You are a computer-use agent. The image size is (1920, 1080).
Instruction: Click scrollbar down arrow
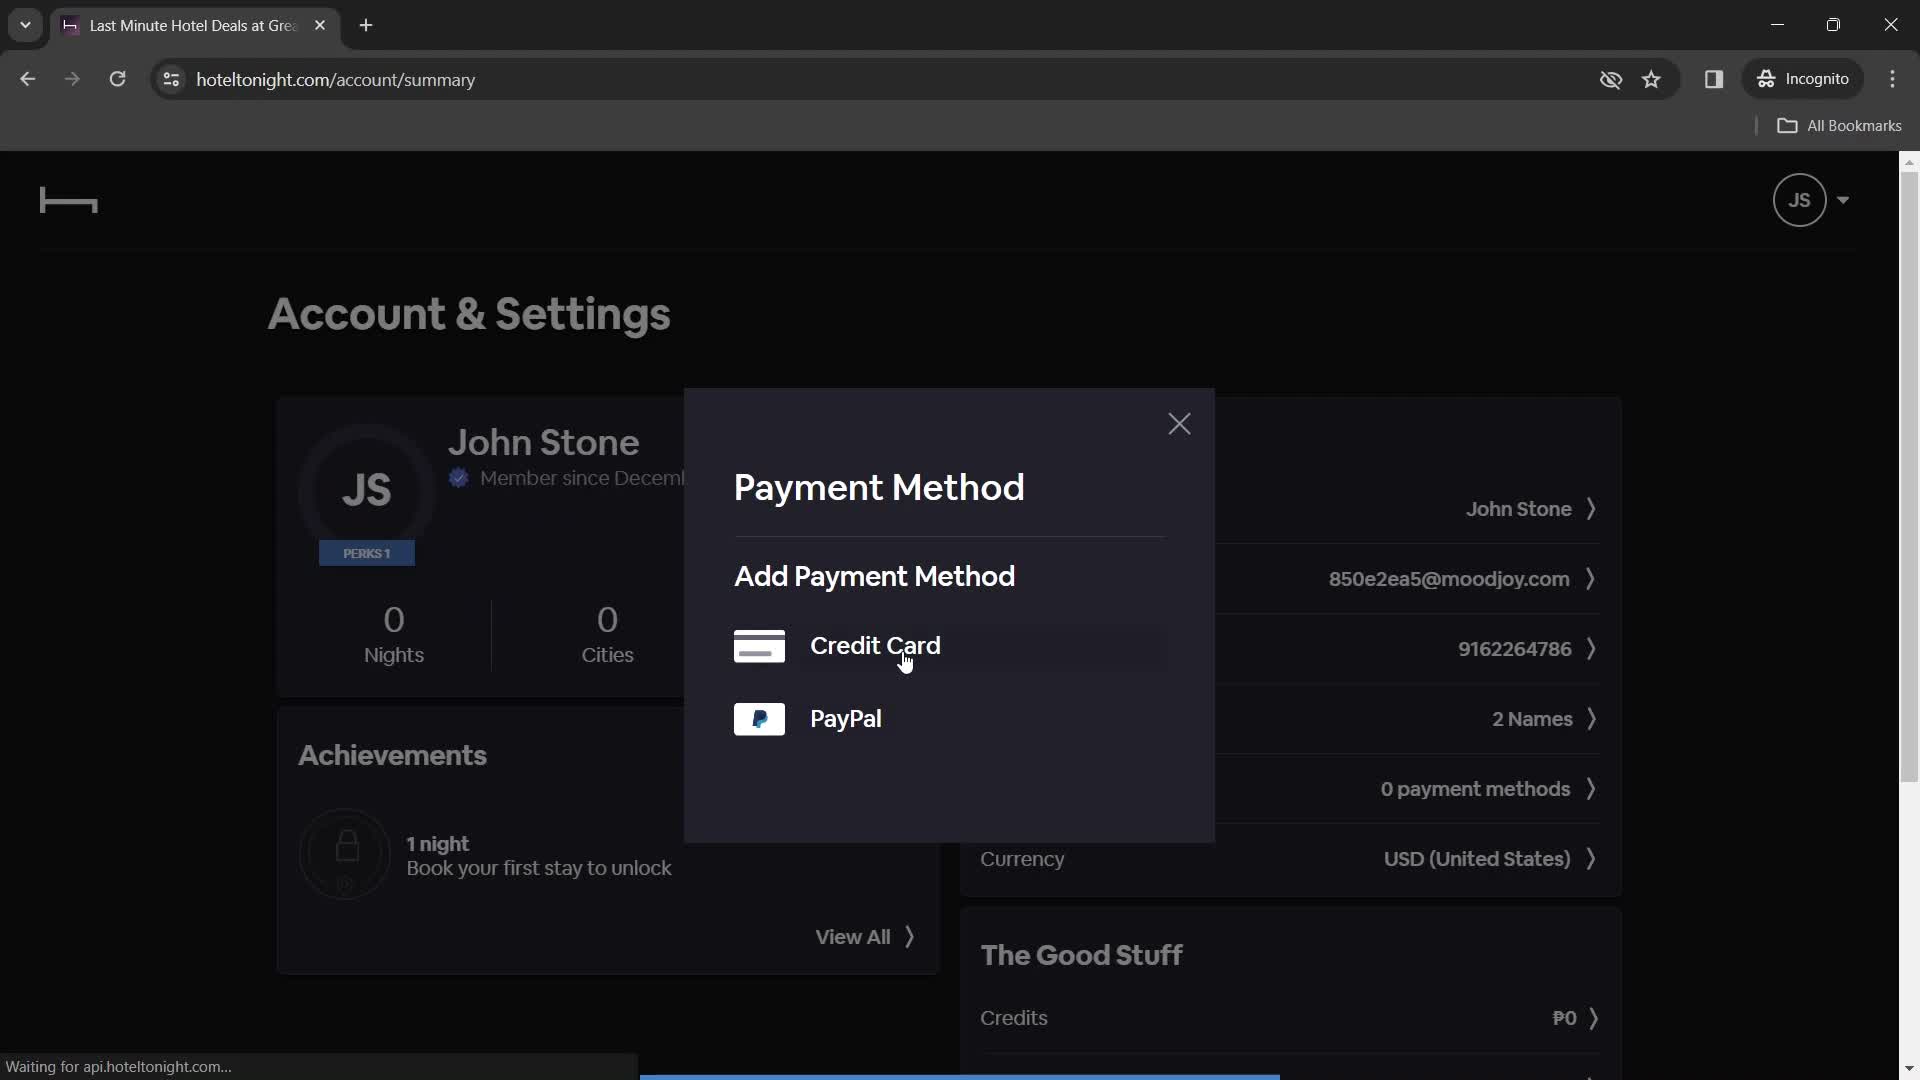click(x=1909, y=1069)
